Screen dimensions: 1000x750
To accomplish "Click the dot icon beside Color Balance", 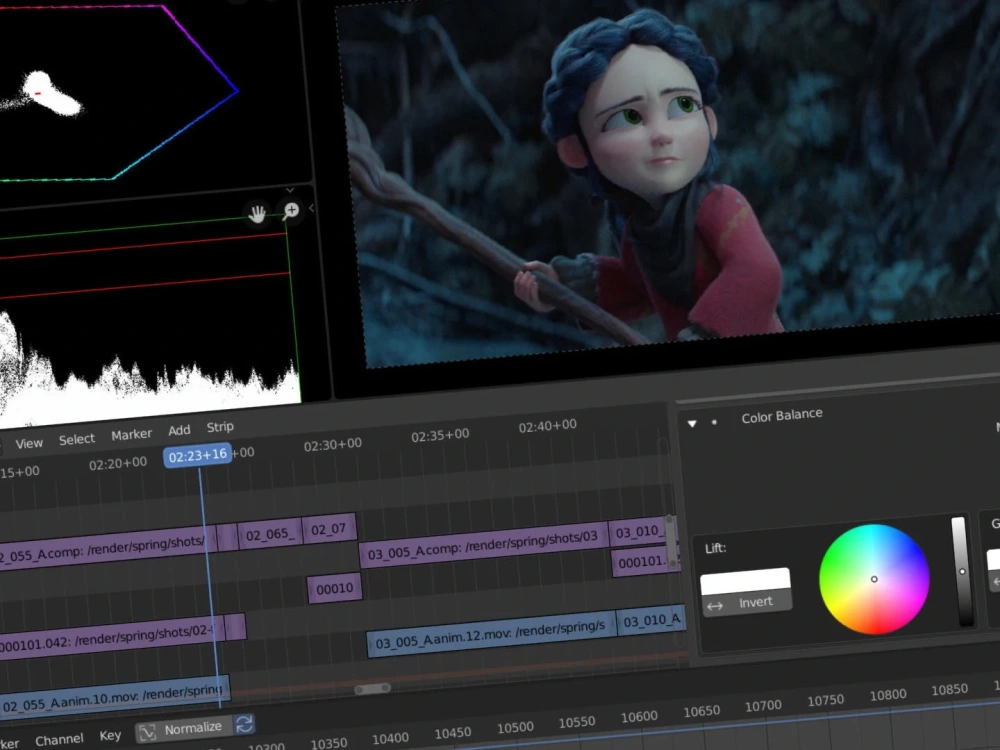I will pyautogui.click(x=714, y=422).
